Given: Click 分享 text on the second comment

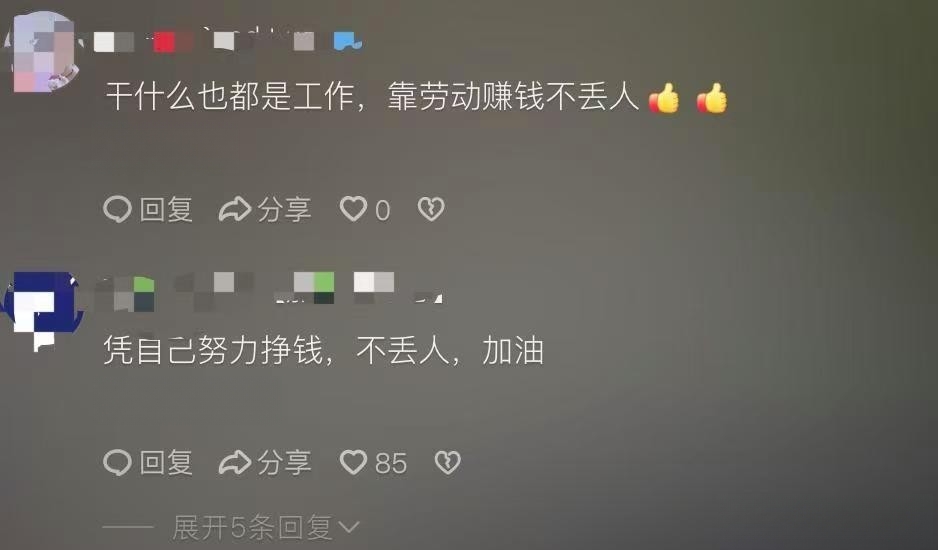Looking at the screenshot, I should (x=284, y=463).
